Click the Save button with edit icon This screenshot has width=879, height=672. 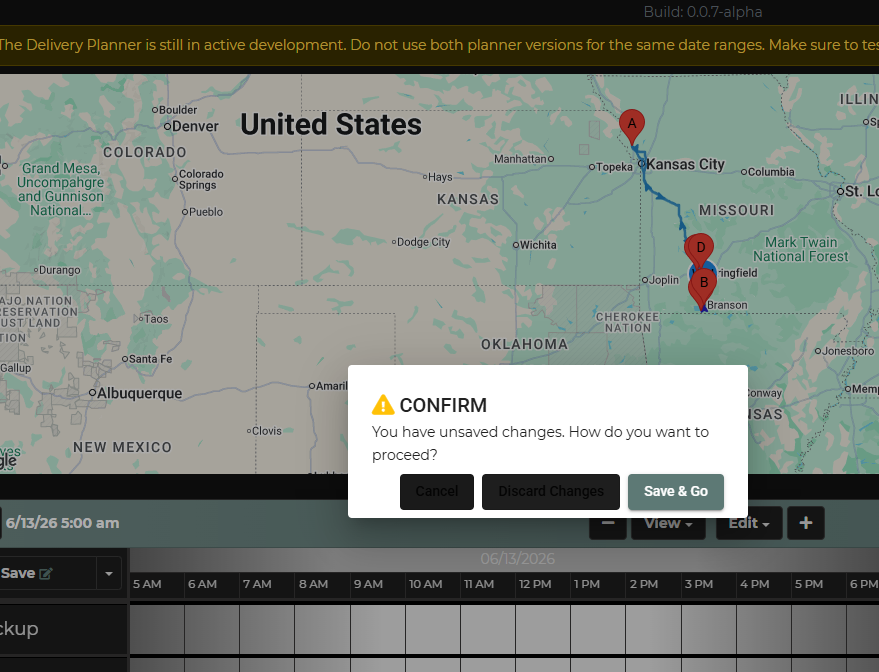click(47, 573)
